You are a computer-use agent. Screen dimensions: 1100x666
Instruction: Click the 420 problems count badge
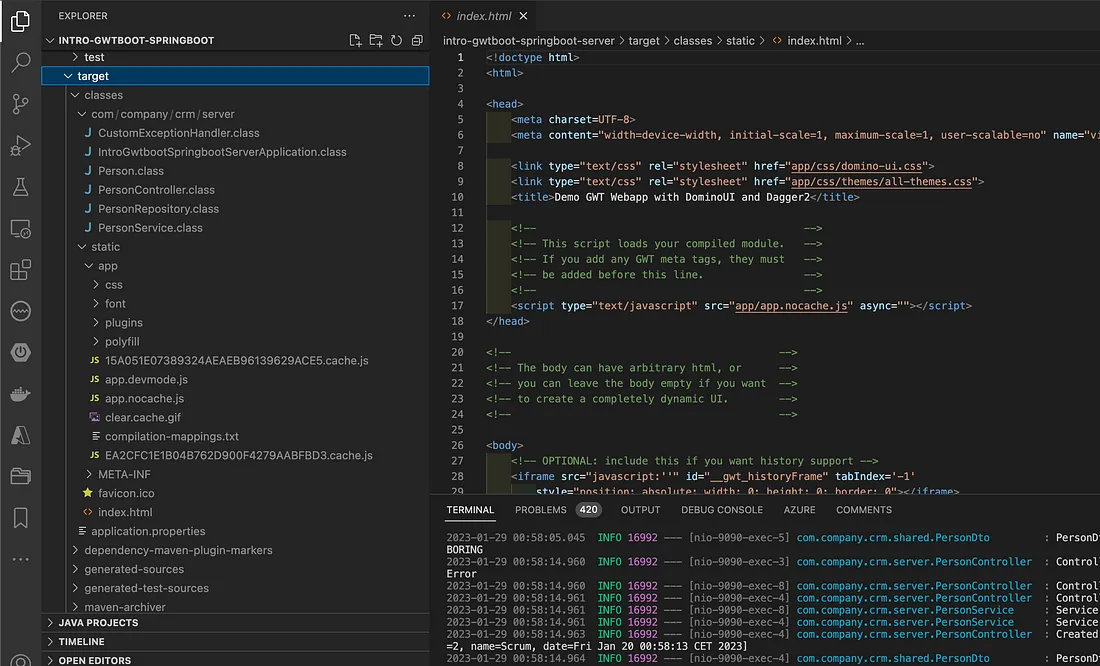(589, 510)
